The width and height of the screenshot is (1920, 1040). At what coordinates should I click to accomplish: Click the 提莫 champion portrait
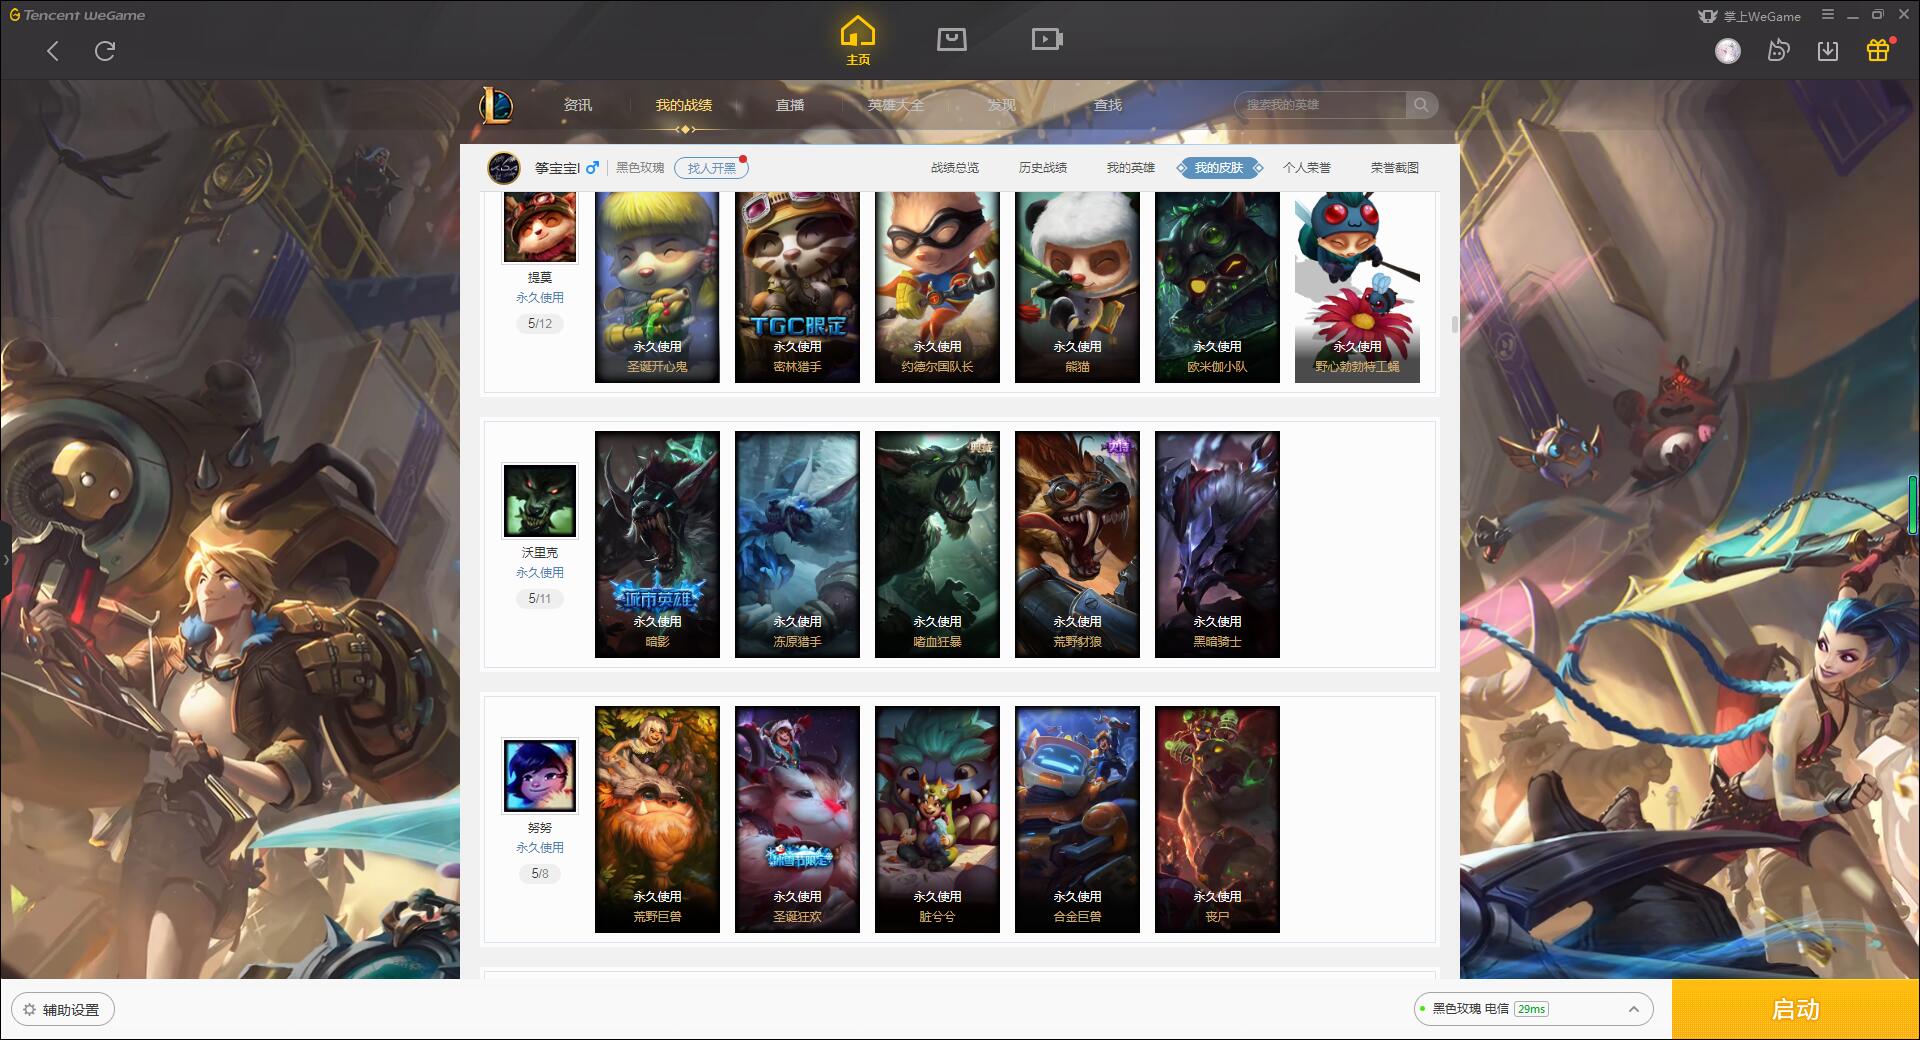click(540, 227)
